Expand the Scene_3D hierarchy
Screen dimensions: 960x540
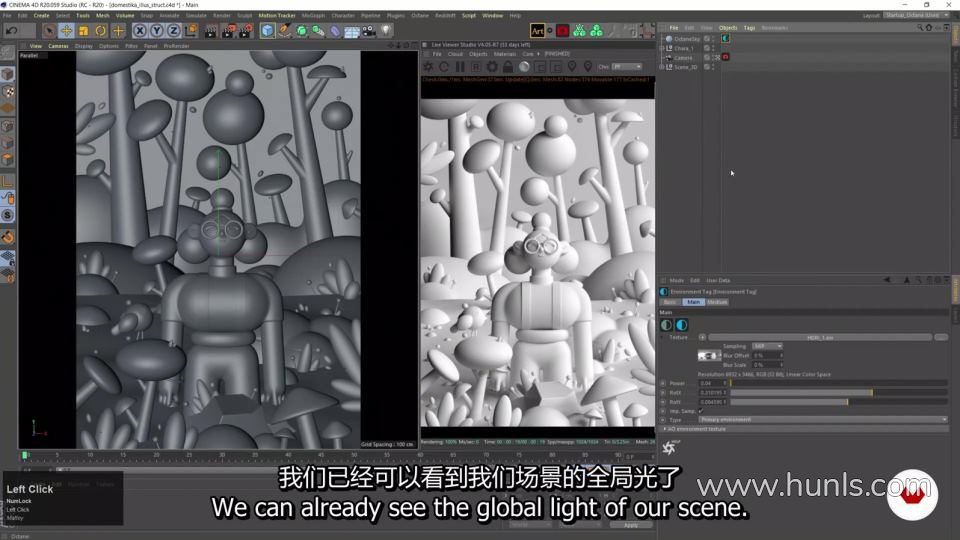[662, 67]
